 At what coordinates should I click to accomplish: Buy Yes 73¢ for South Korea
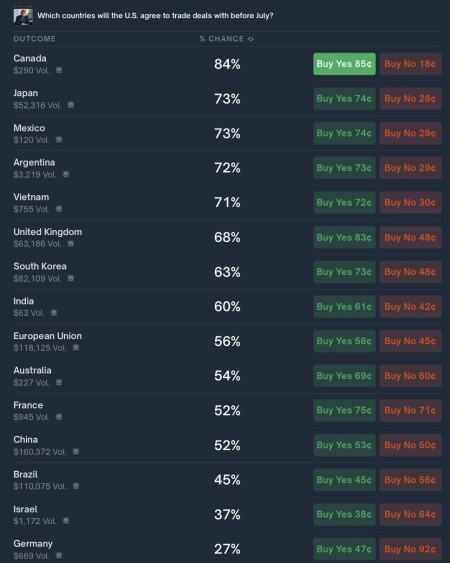tap(344, 272)
